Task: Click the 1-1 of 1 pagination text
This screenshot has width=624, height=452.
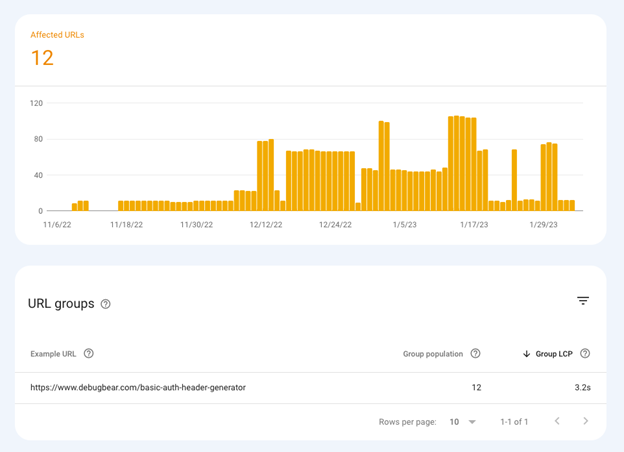Action: 514,422
